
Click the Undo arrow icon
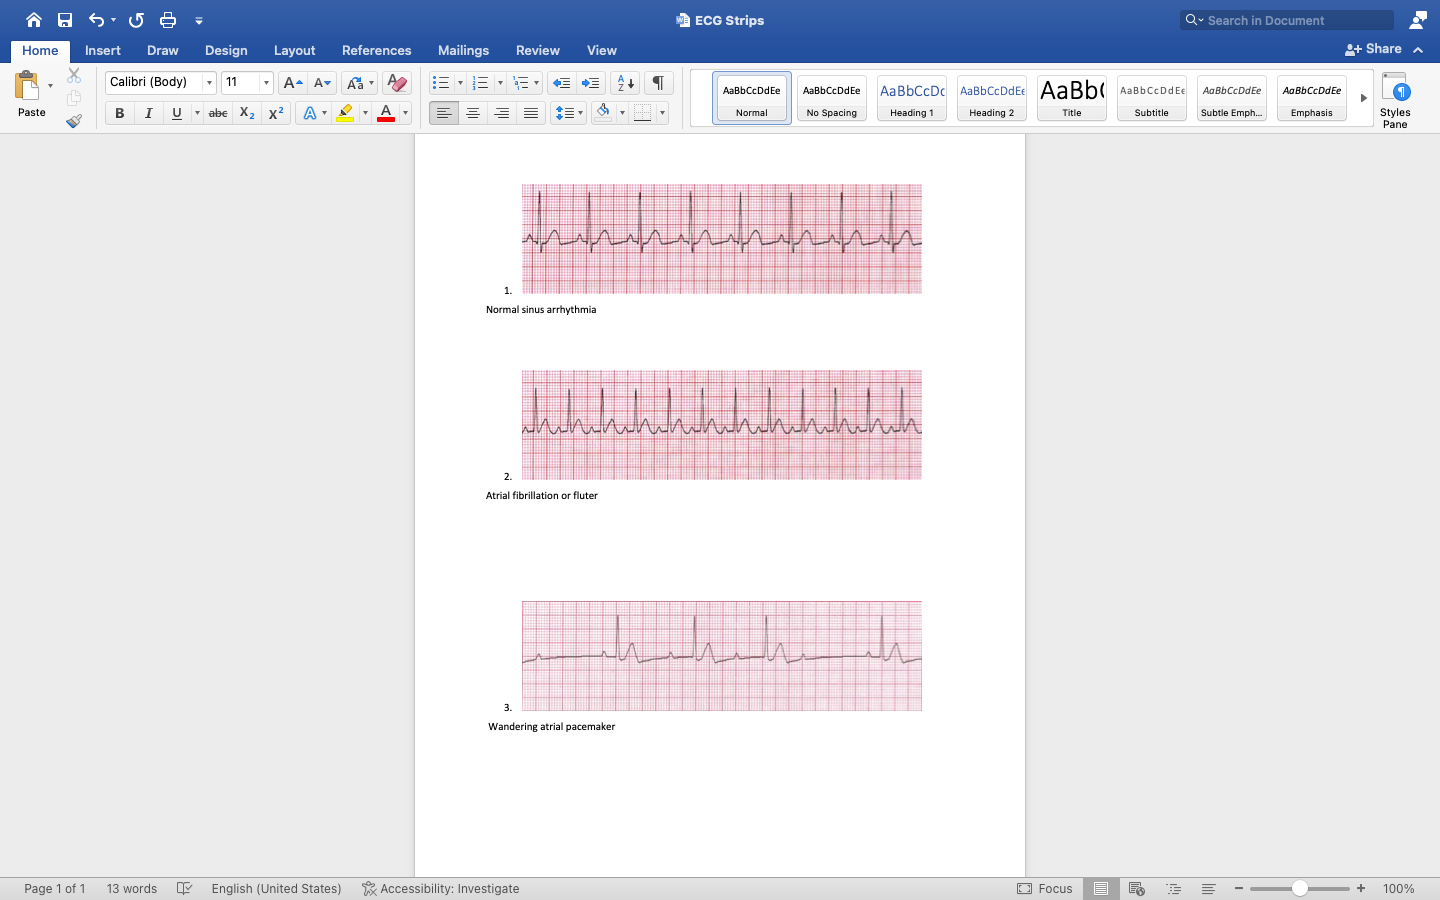96,20
